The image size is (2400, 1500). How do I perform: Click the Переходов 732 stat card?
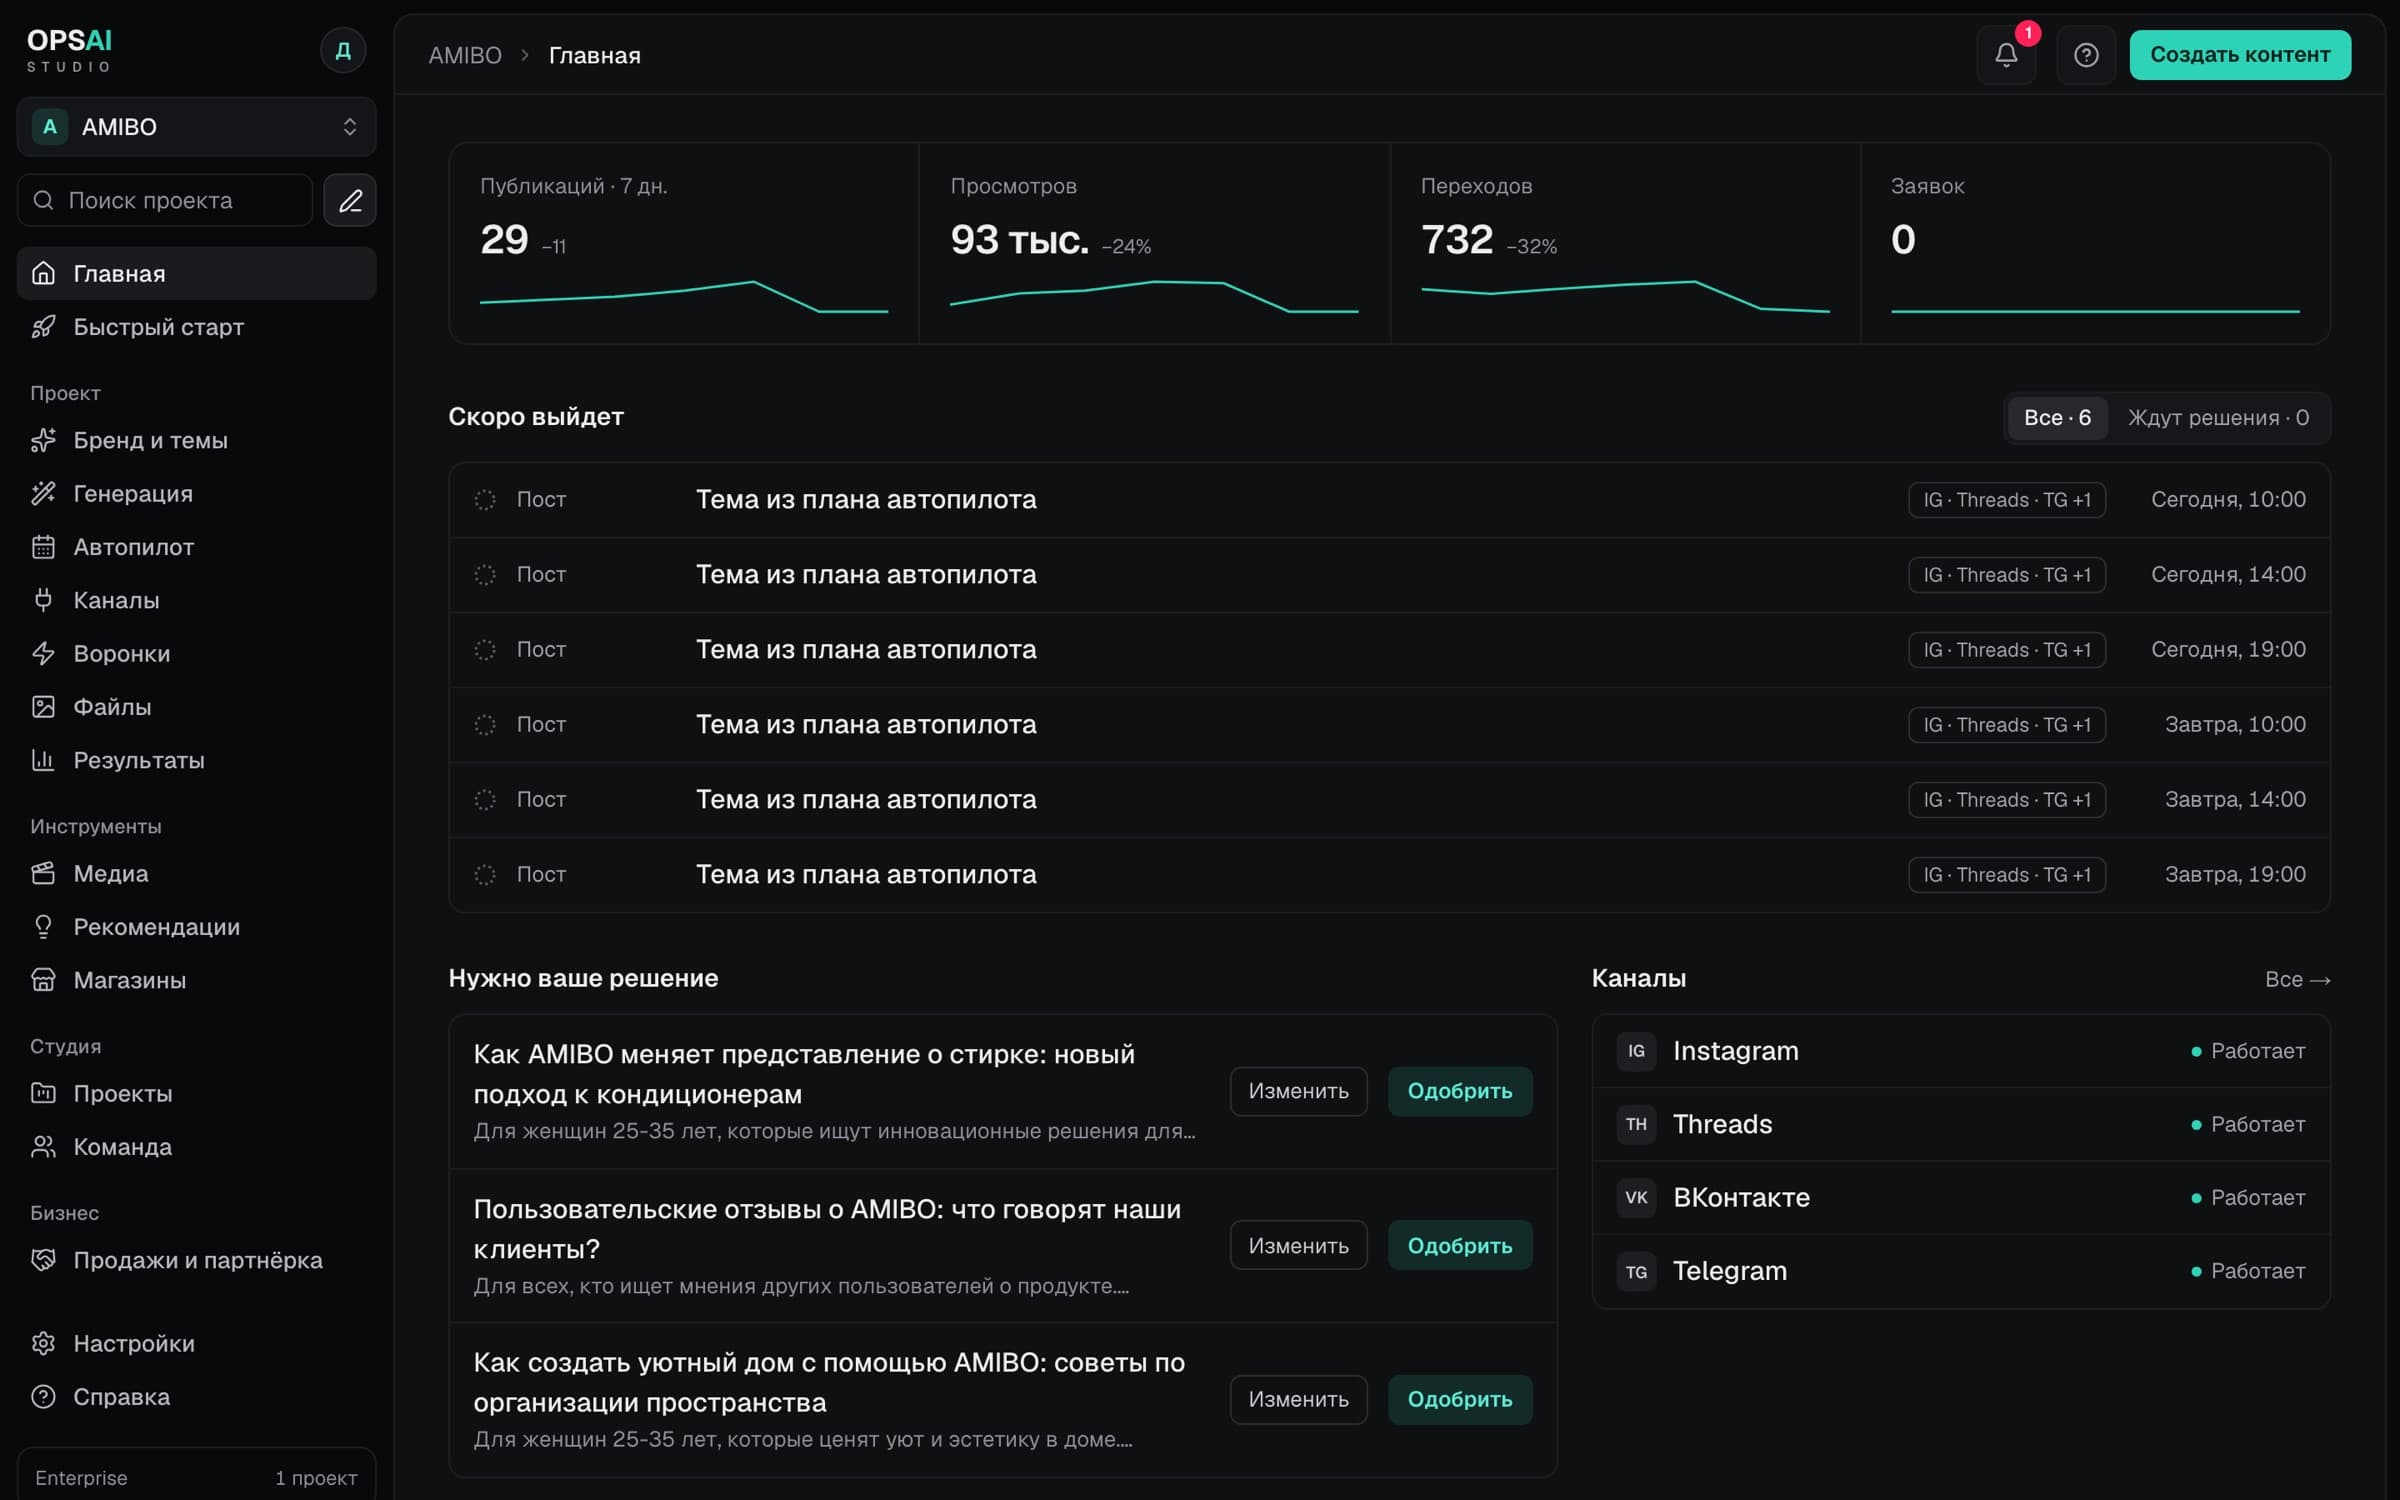[1625, 244]
